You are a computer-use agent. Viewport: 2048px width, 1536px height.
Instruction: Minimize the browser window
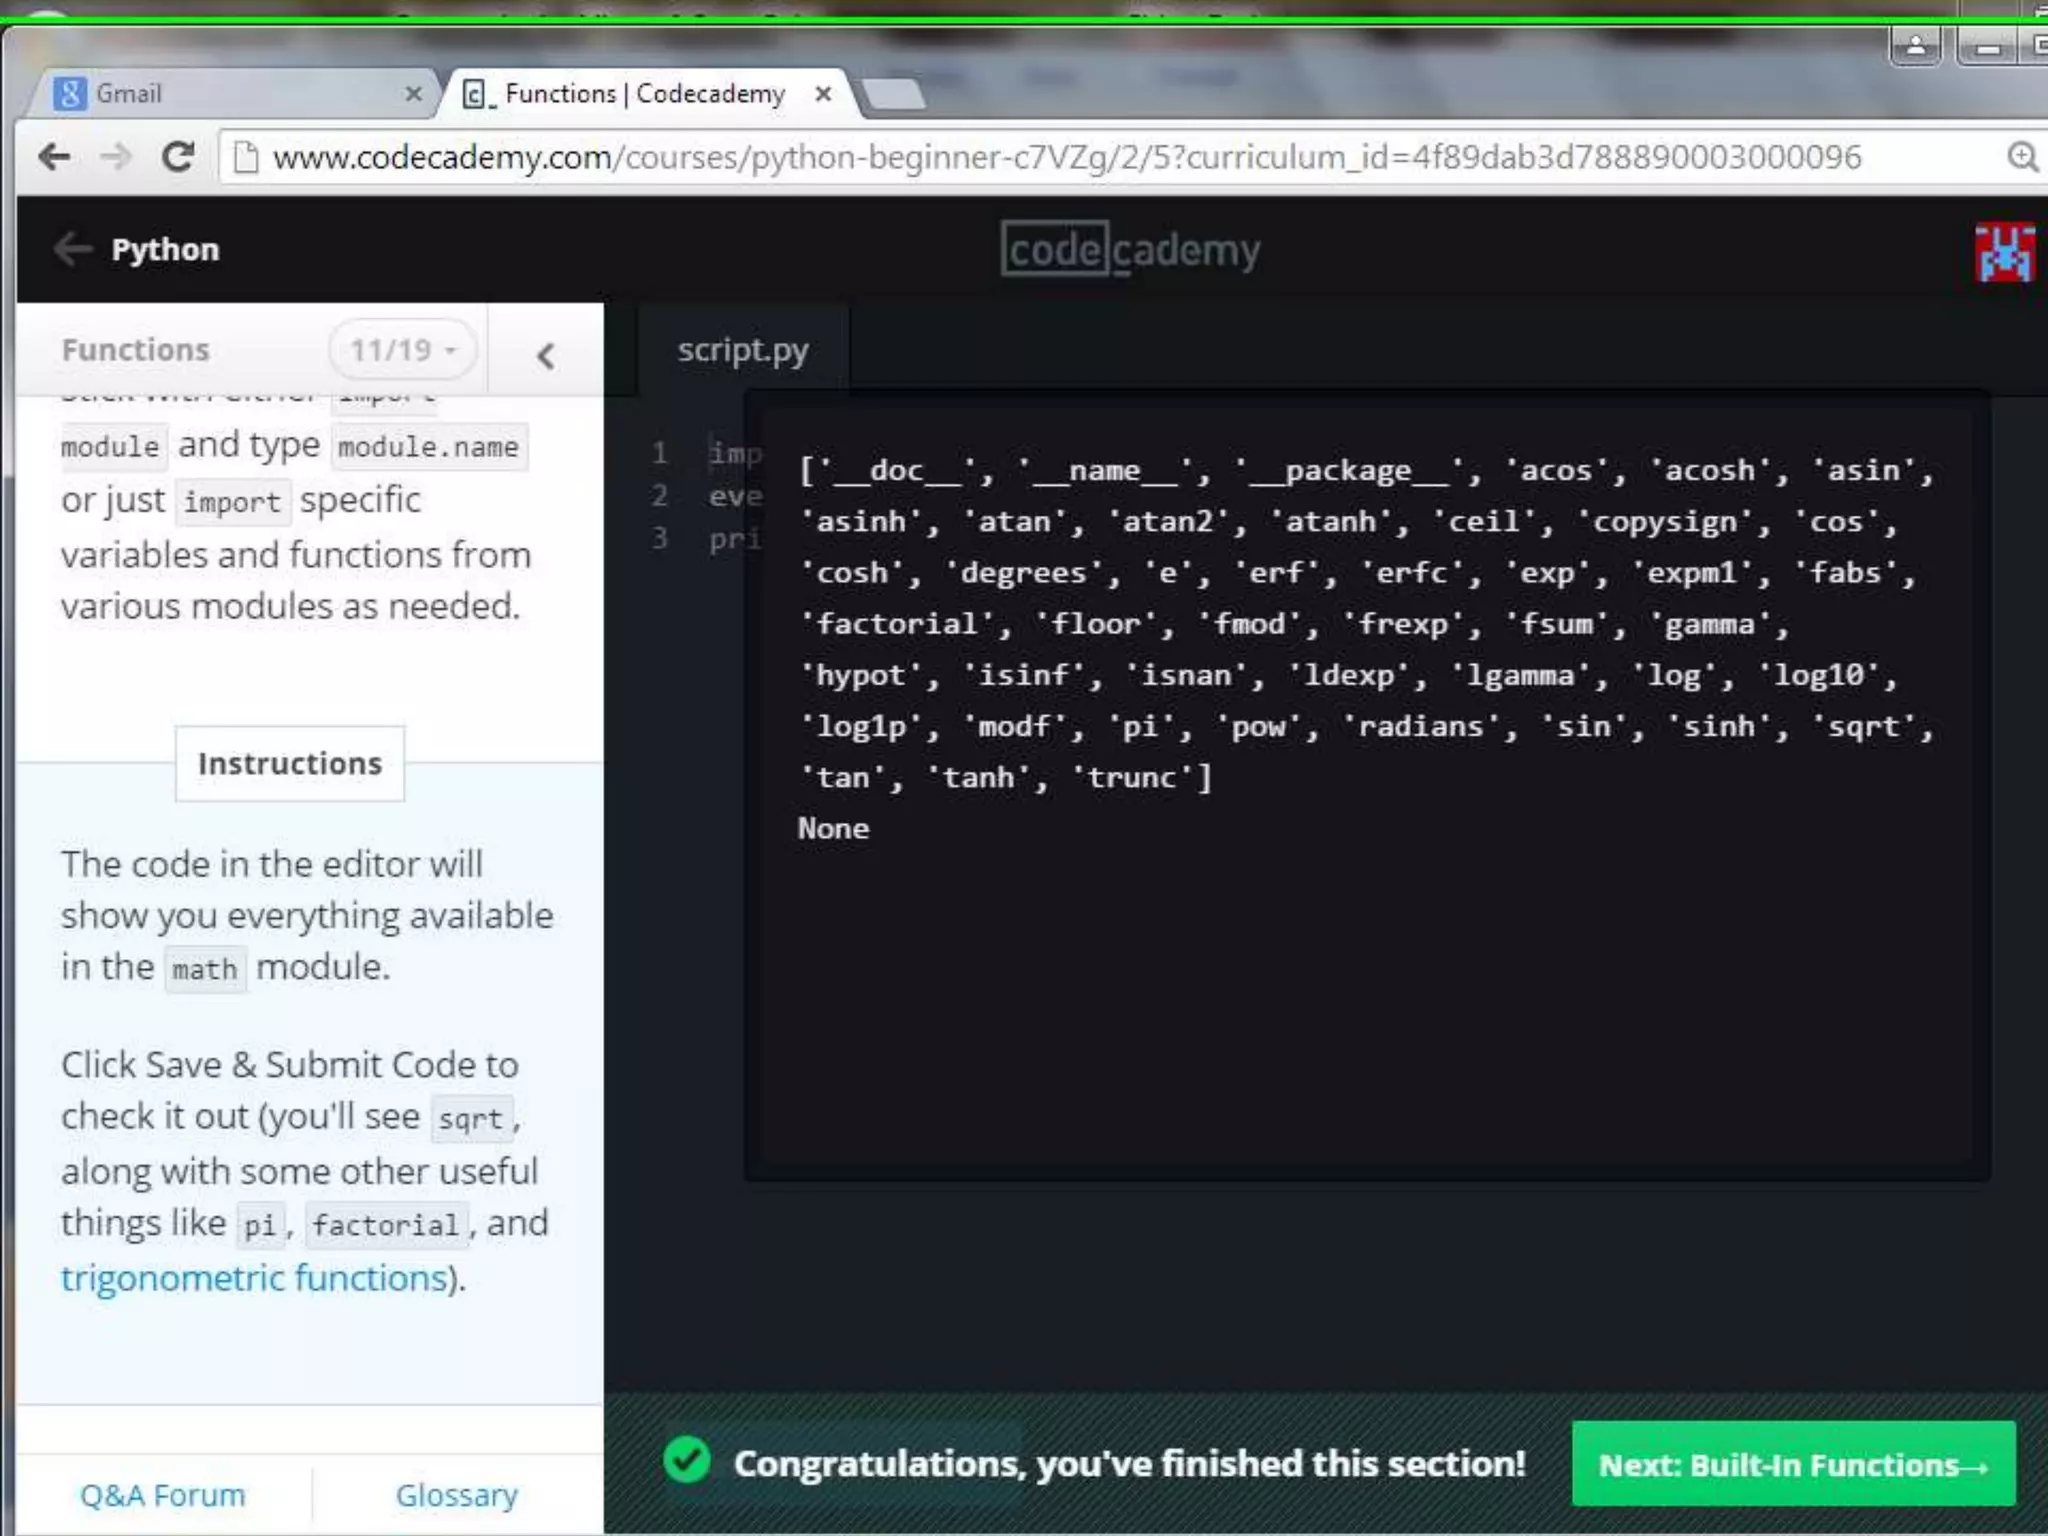(x=1988, y=46)
